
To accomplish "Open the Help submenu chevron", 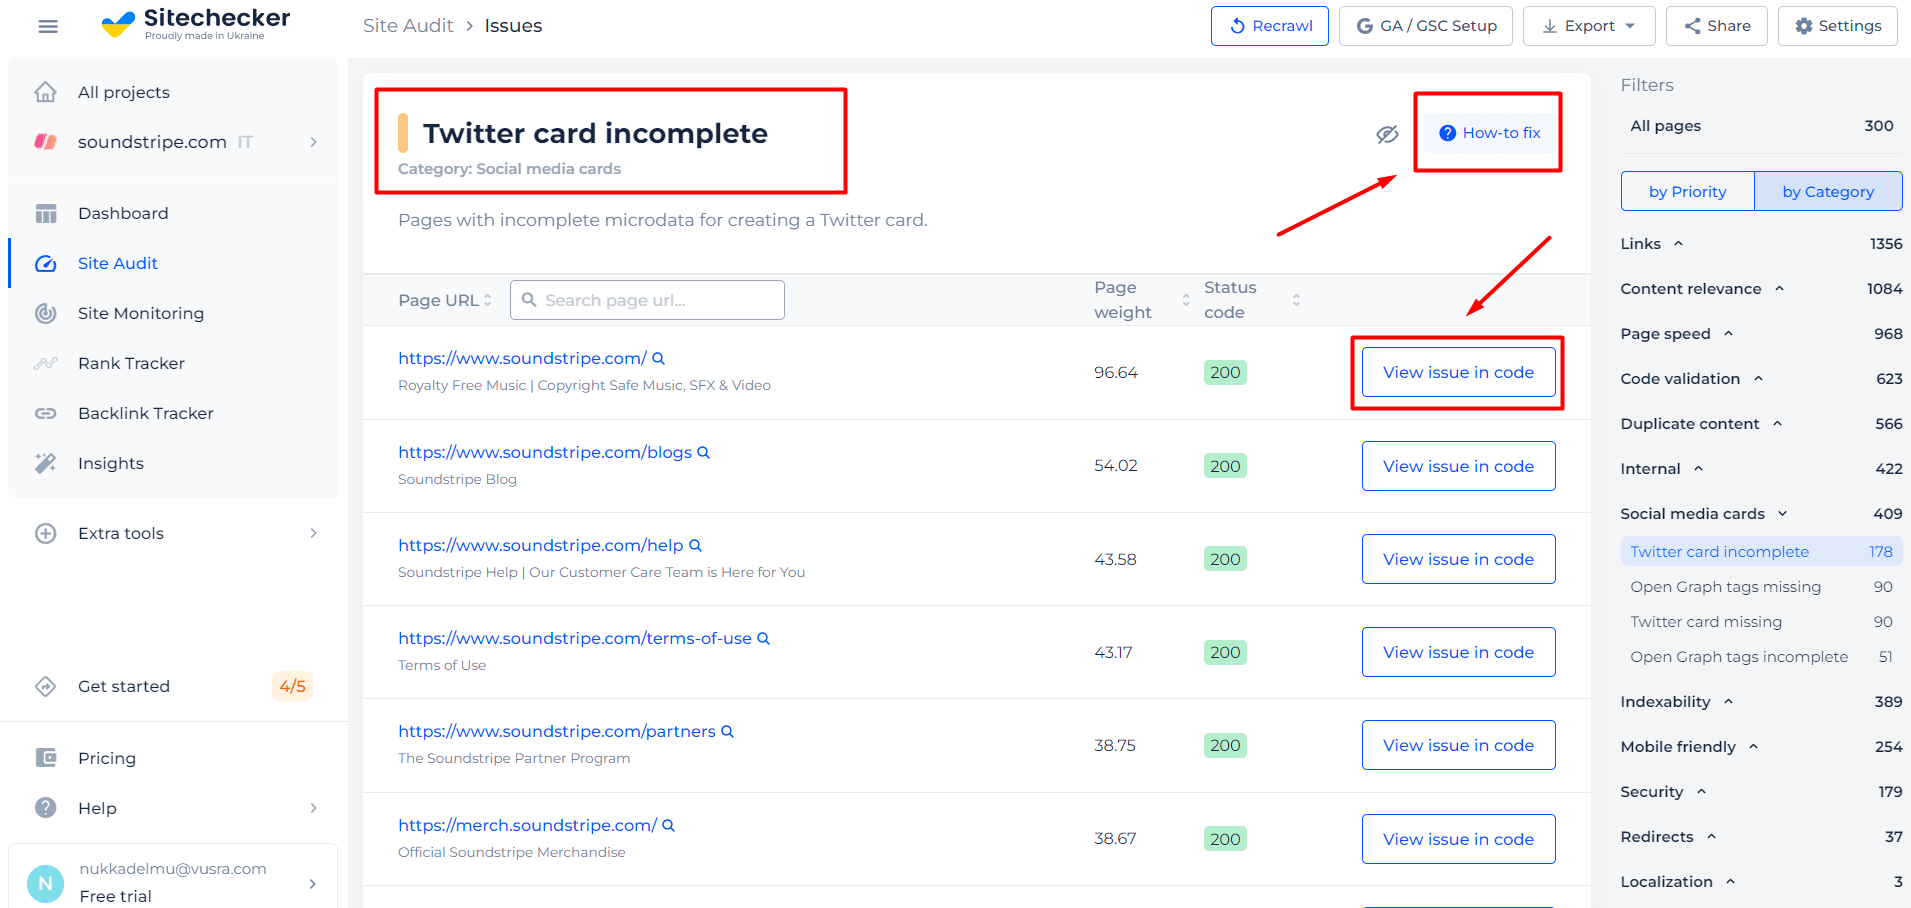I will (313, 808).
